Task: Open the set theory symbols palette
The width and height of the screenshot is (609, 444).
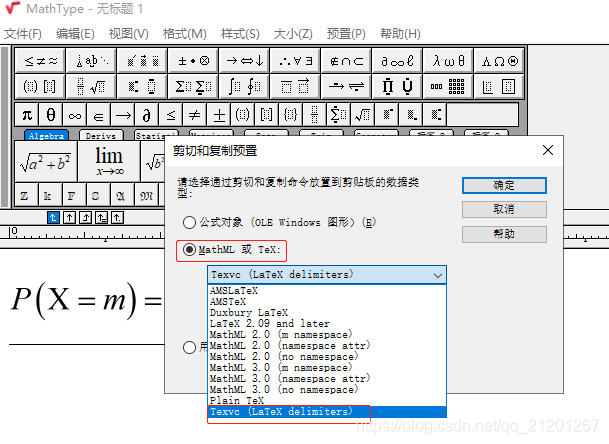Action: [x=346, y=61]
